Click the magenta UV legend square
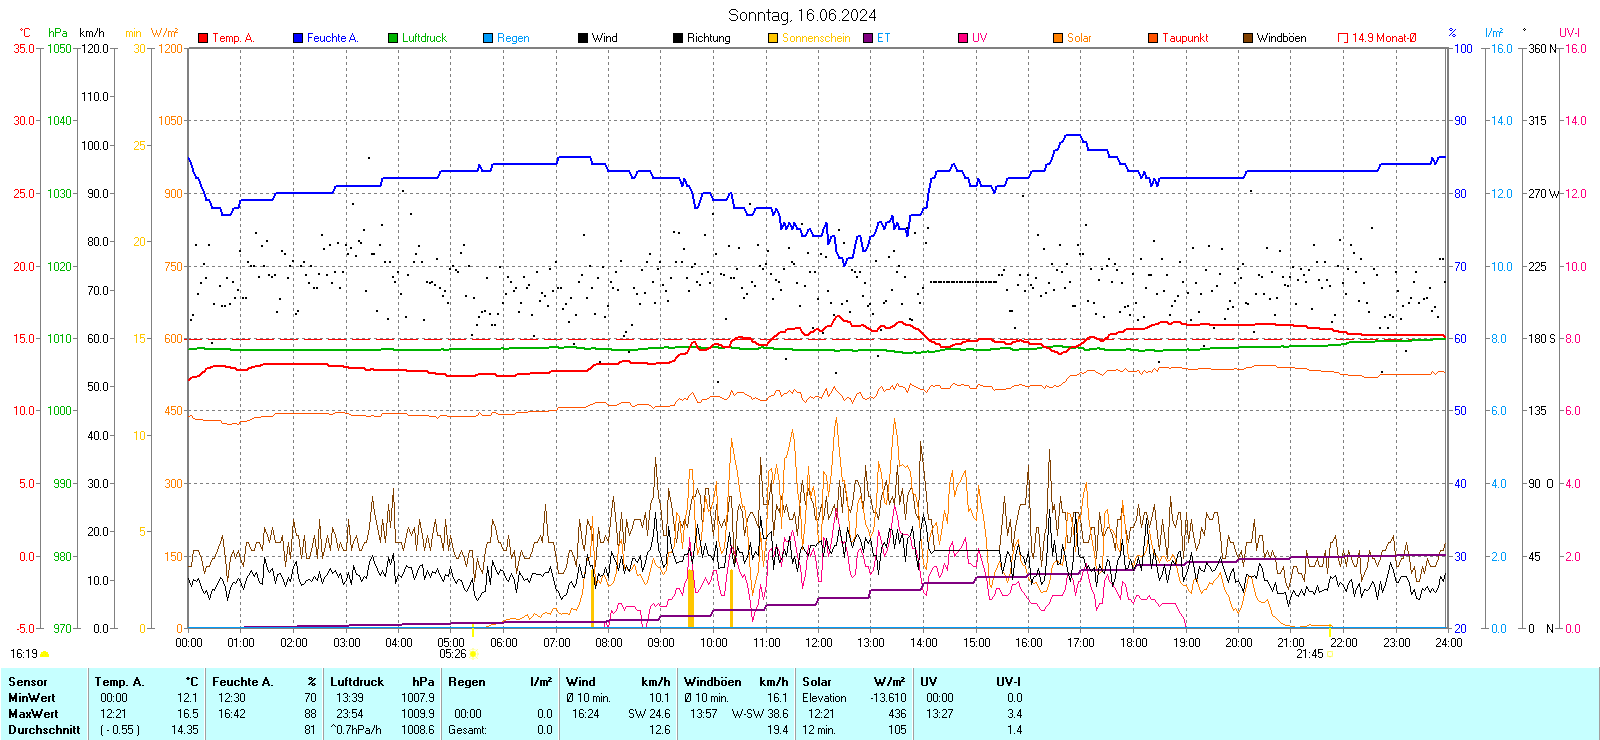Screen dimensions: 1600x740 click(x=963, y=38)
